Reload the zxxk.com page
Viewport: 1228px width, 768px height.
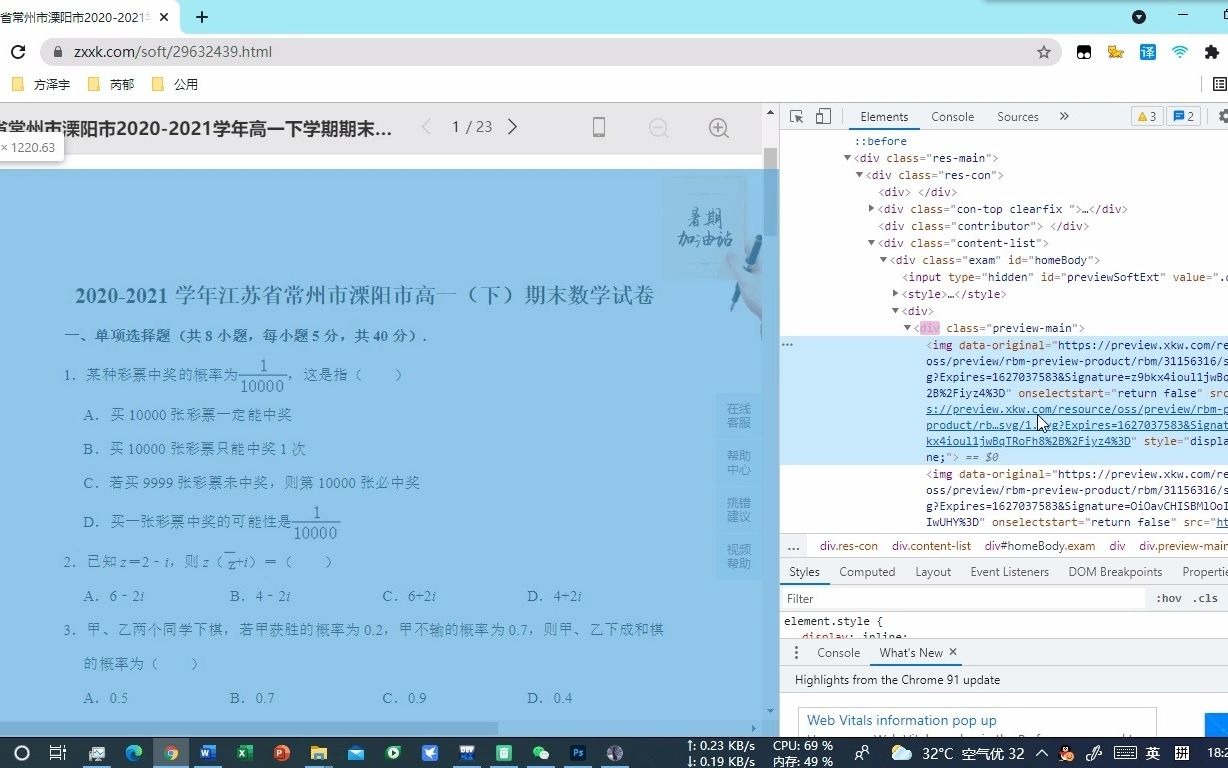point(18,52)
